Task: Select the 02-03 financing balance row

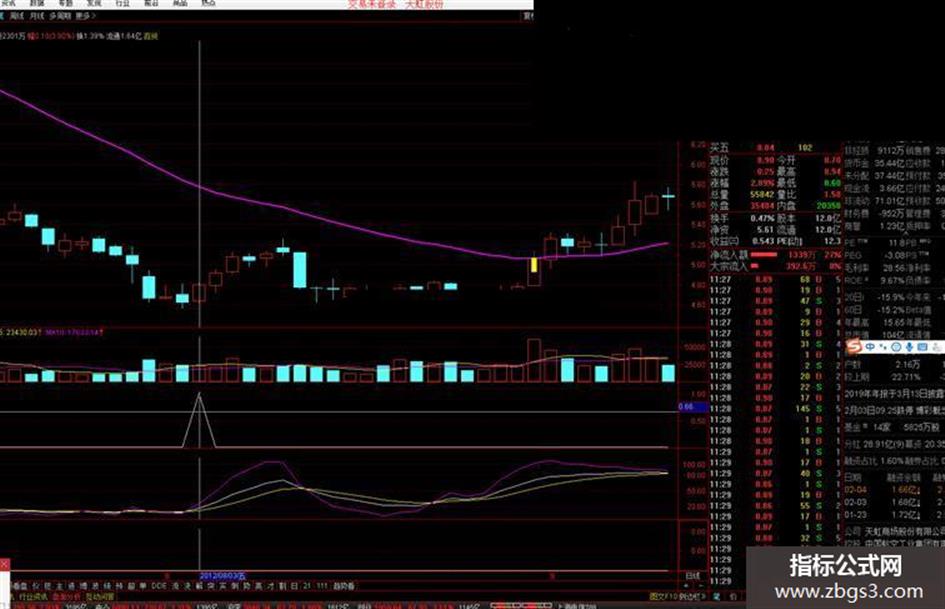Action: click(894, 502)
